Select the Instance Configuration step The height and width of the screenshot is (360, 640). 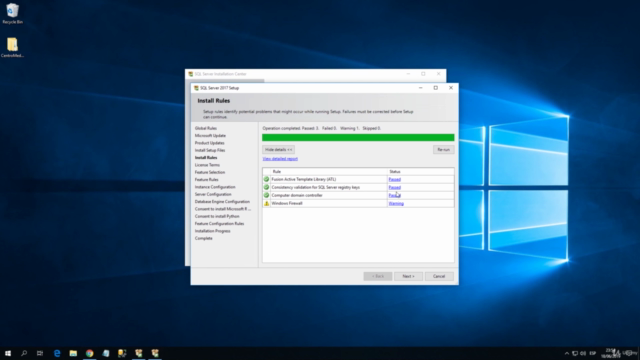point(215,187)
